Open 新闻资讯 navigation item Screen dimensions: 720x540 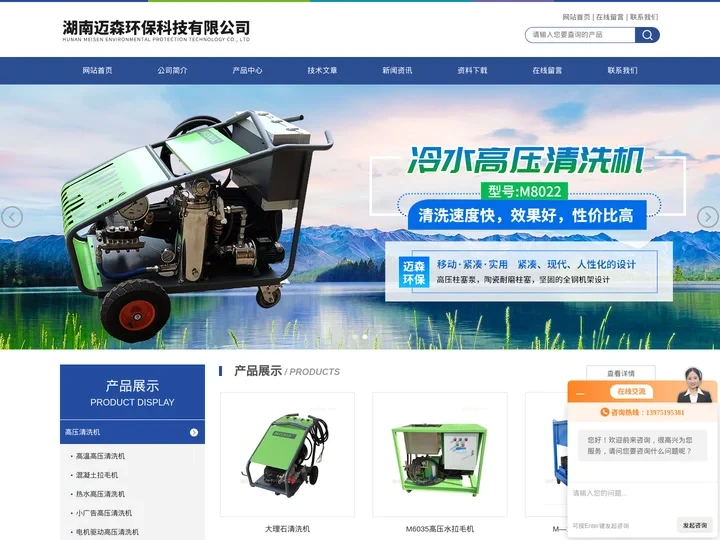coord(397,70)
